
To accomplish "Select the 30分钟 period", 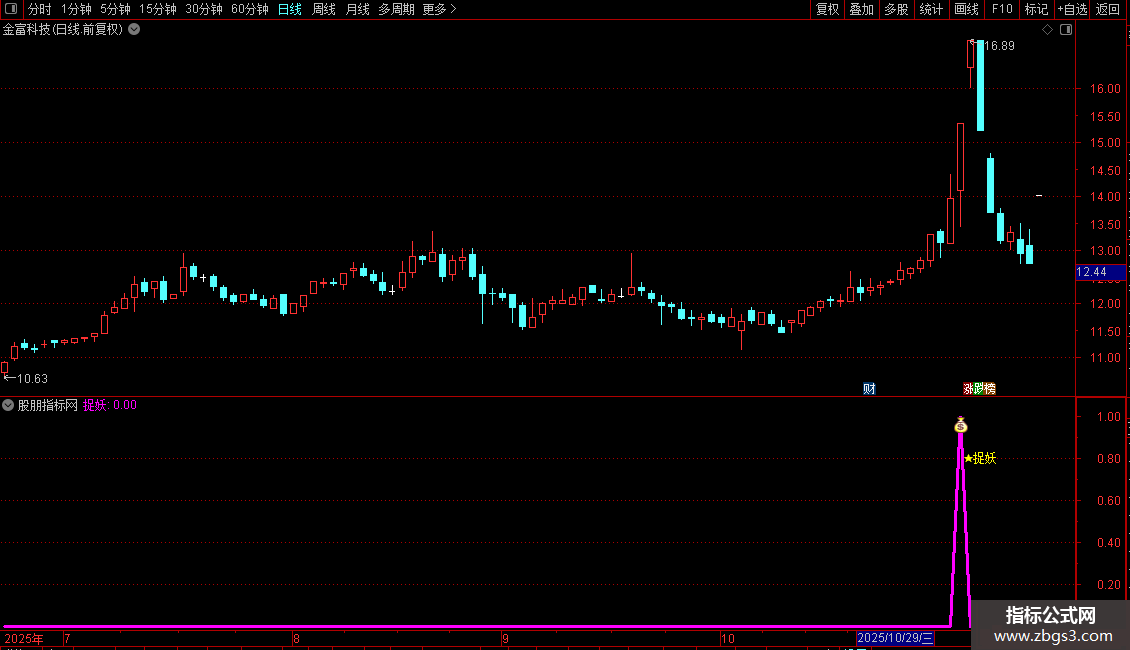I will [203, 9].
